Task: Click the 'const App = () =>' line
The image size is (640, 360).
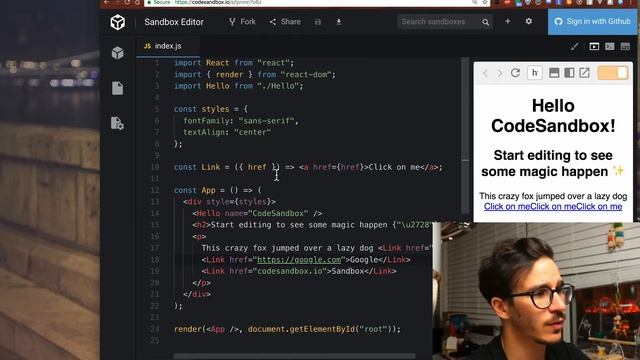Action: 218,190
